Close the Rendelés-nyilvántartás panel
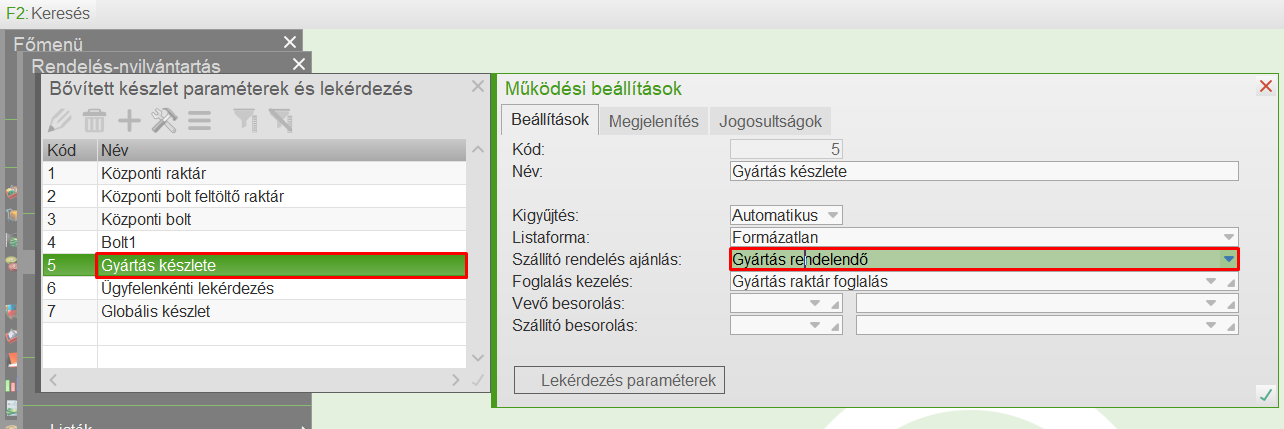Screen dimensions: 1284x429 [298, 65]
